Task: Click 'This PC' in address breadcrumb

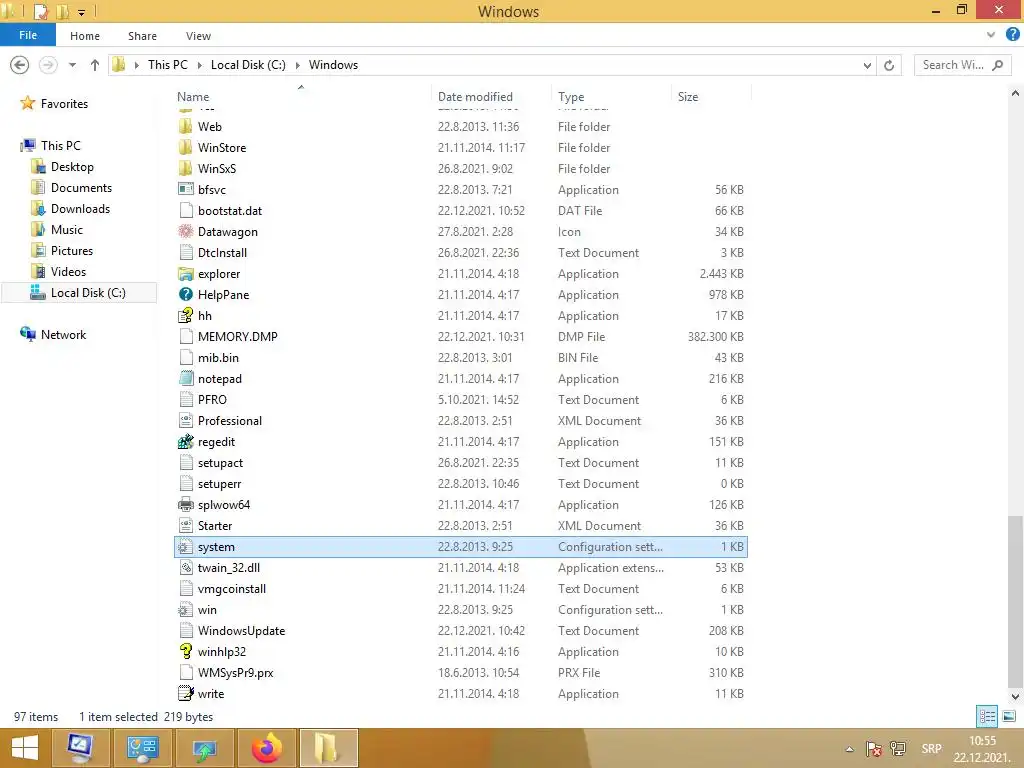Action: [167, 65]
